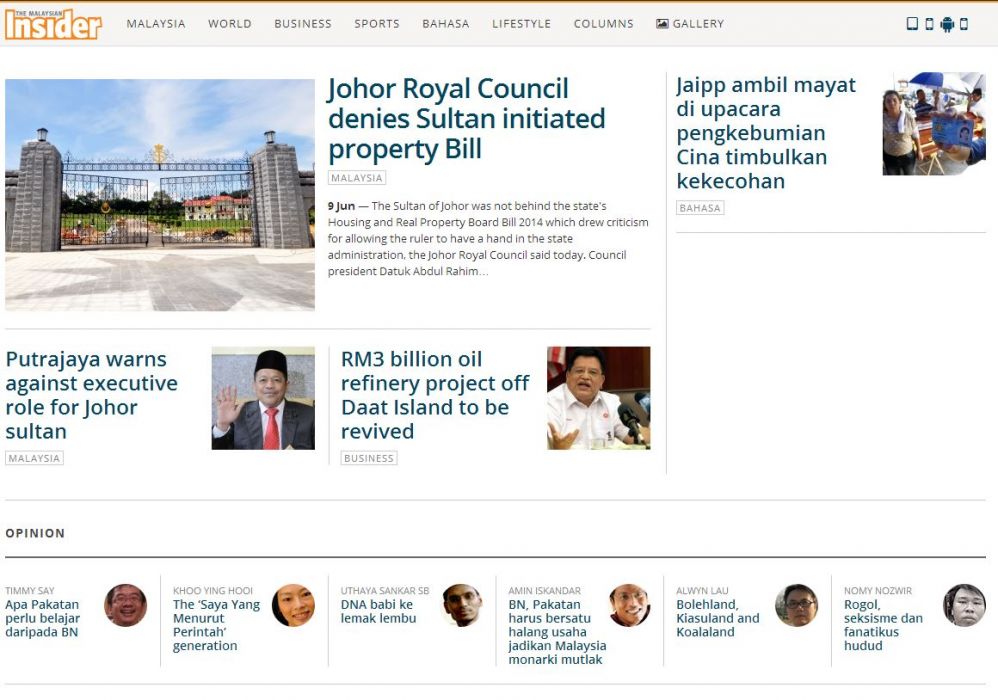Open Timmy Say's opinion piece on Pakatan
This screenshot has height=700, width=998.
click(42, 618)
